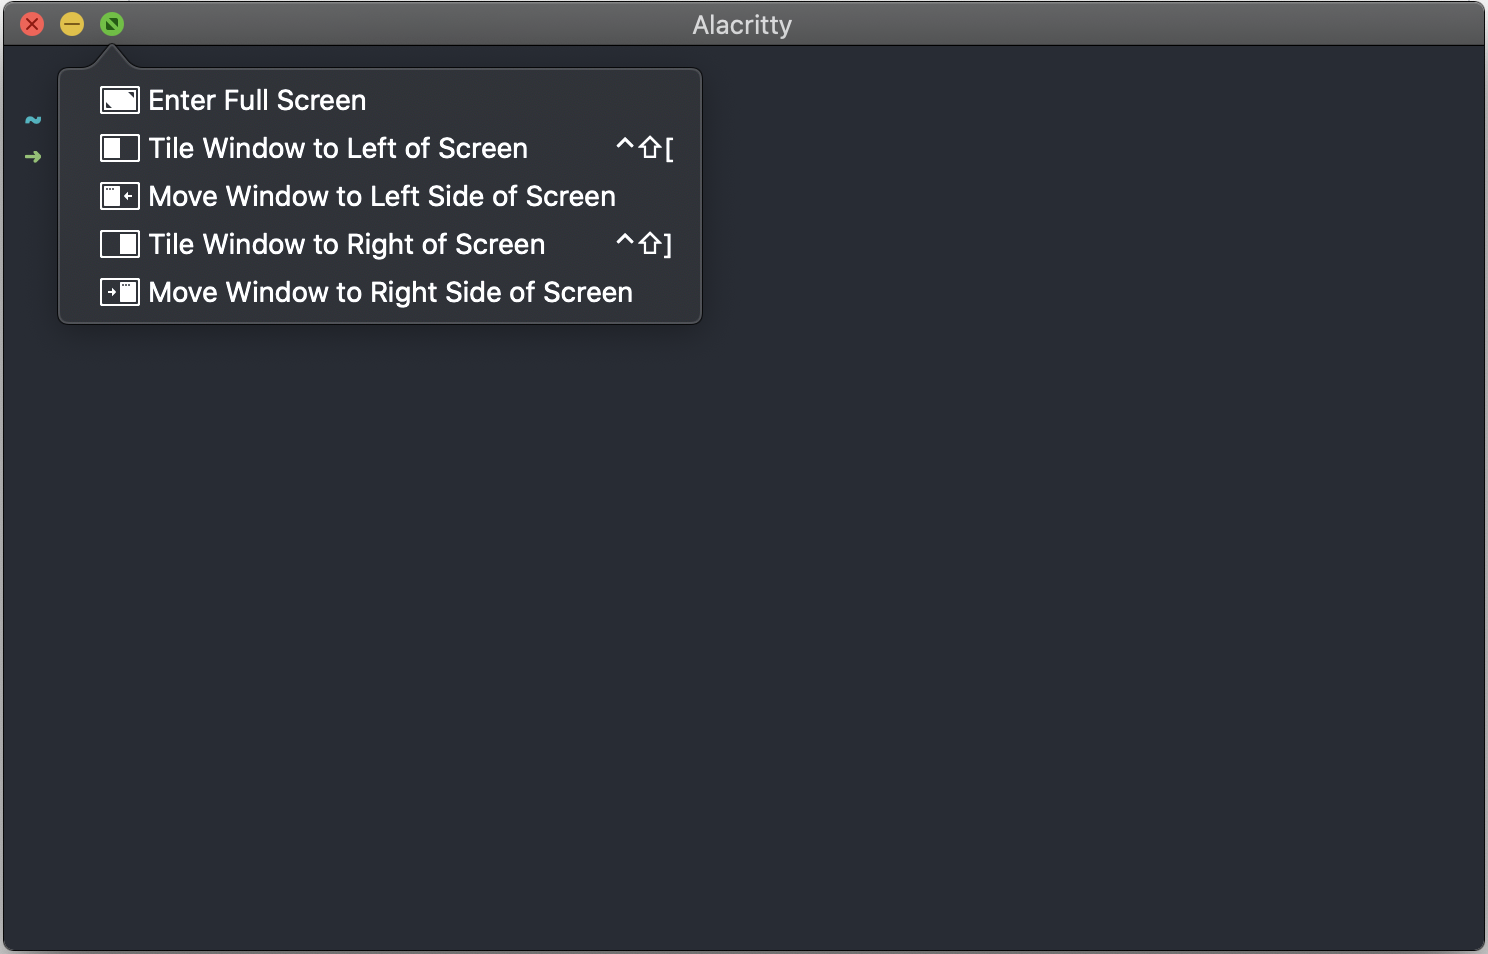Screen dimensions: 1488x954
Task: Select Enter Full Screen from the menu
Action: [x=257, y=100]
